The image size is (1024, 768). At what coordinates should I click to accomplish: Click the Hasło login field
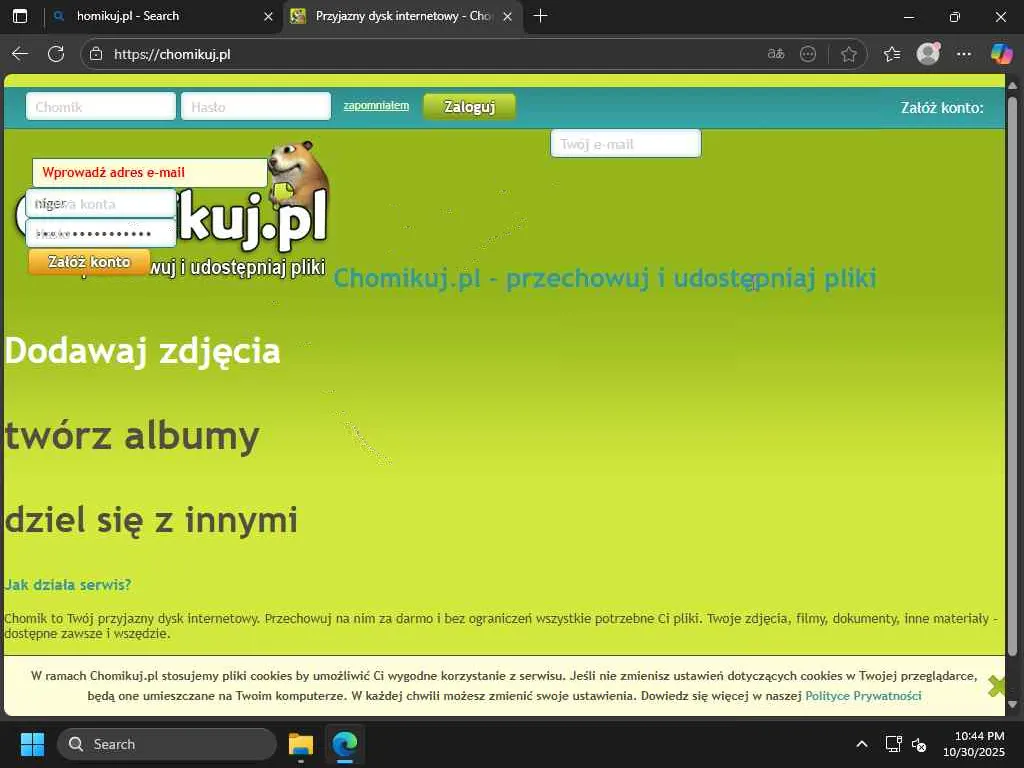(256, 106)
